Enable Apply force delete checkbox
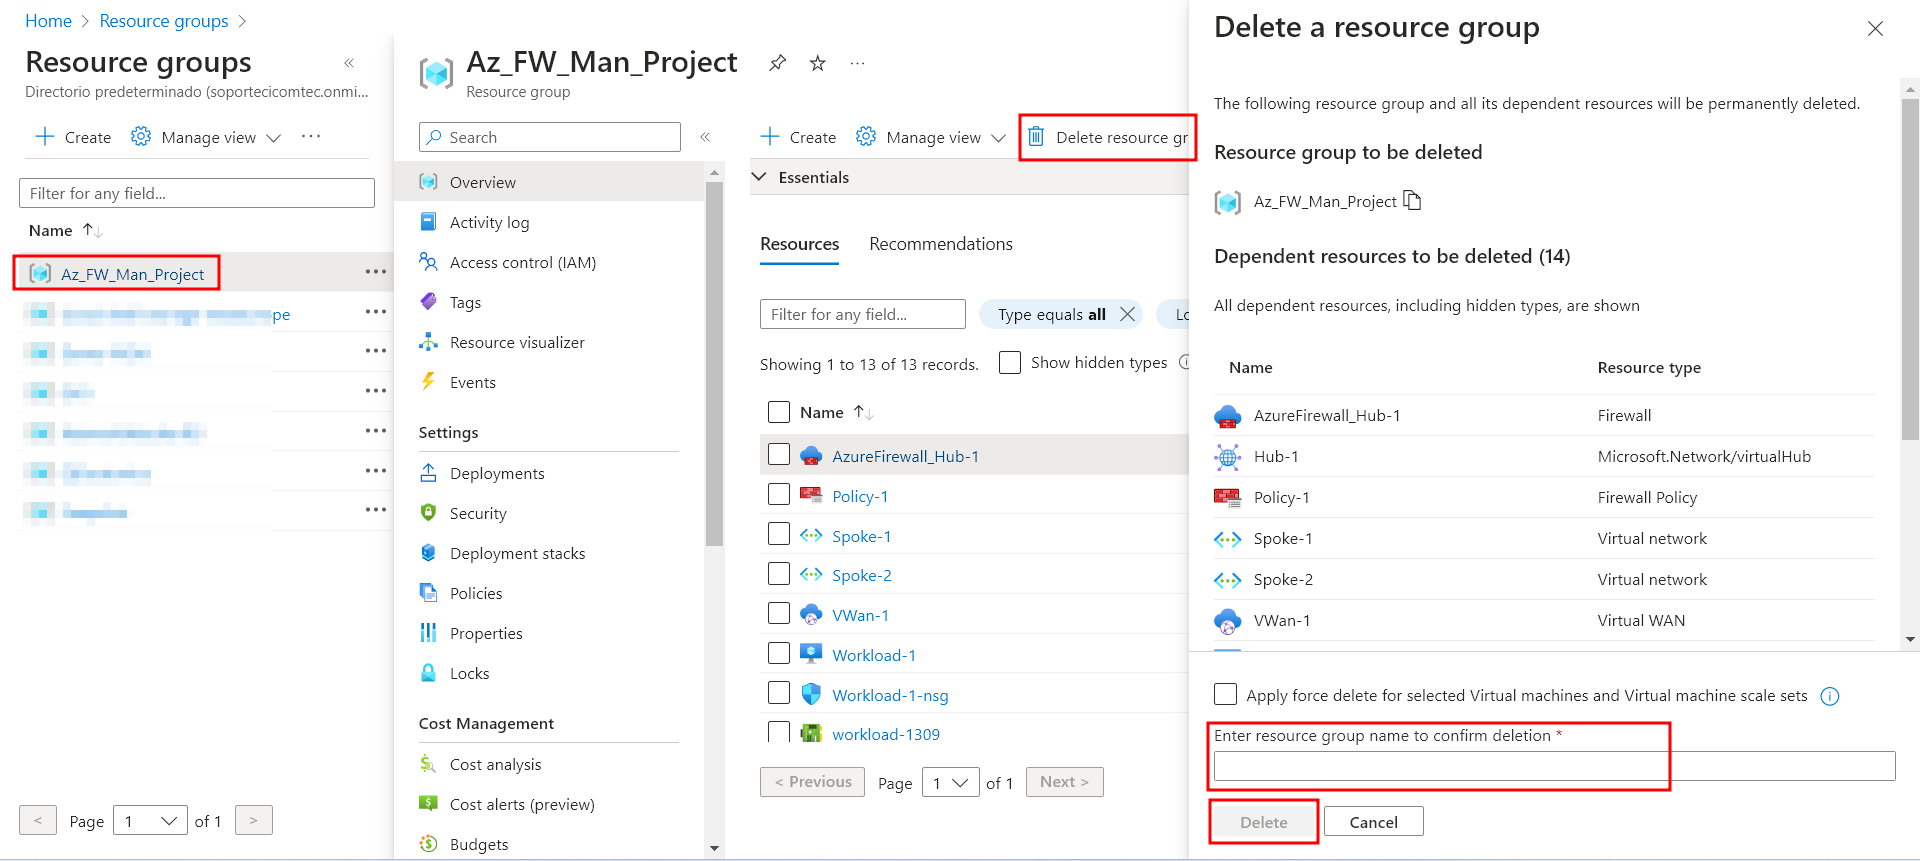Screen dimensions: 1920x861 click(1225, 694)
